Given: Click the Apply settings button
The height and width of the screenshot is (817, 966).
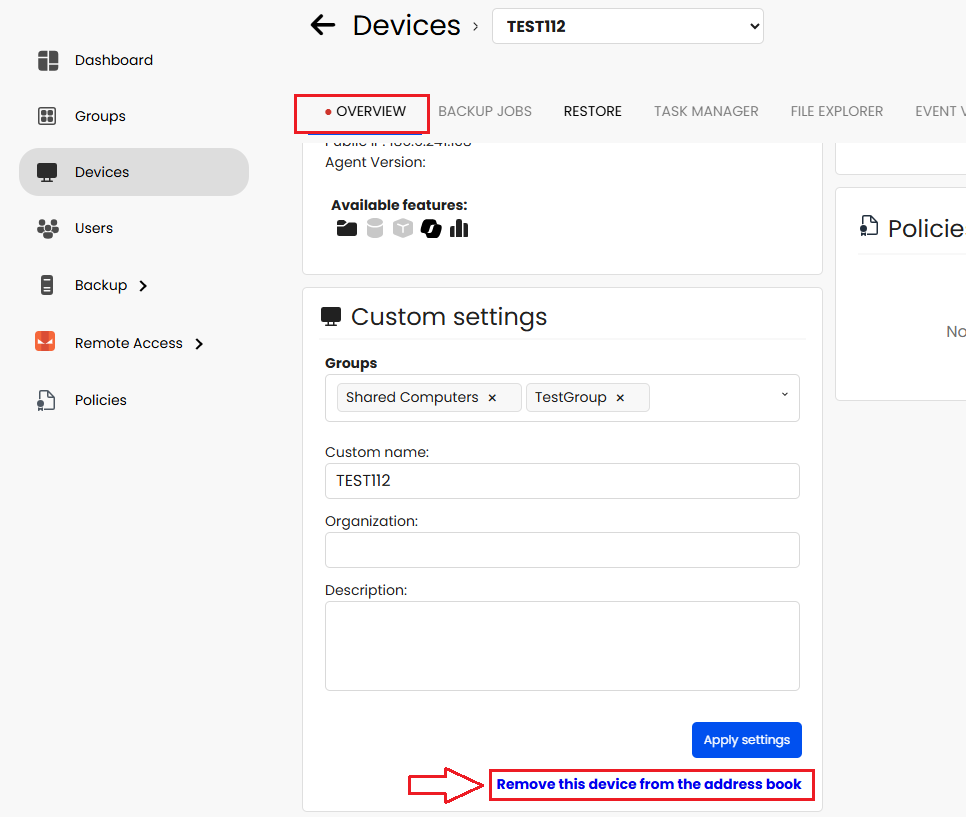Looking at the screenshot, I should click(746, 740).
